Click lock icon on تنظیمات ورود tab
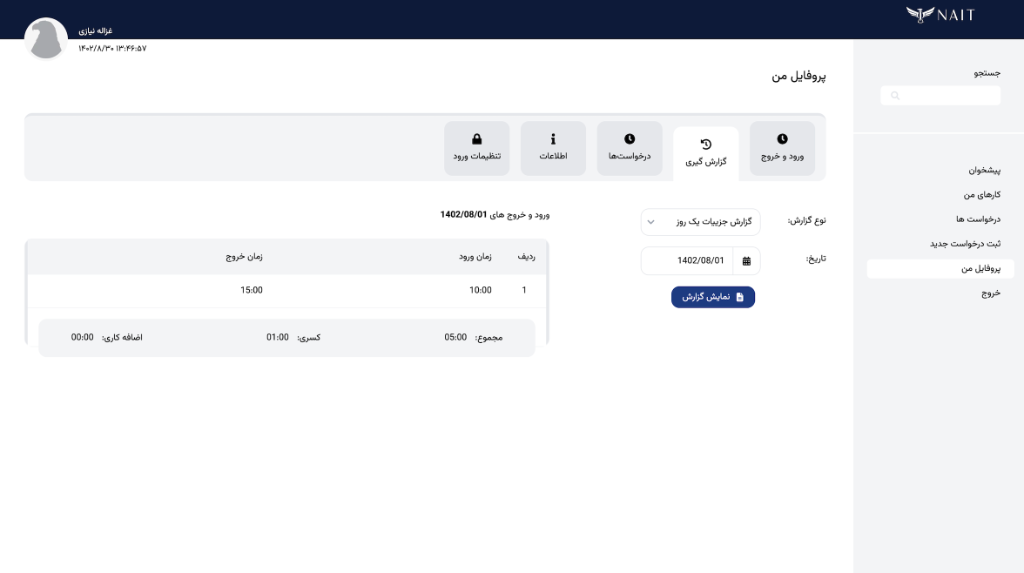 (x=477, y=139)
